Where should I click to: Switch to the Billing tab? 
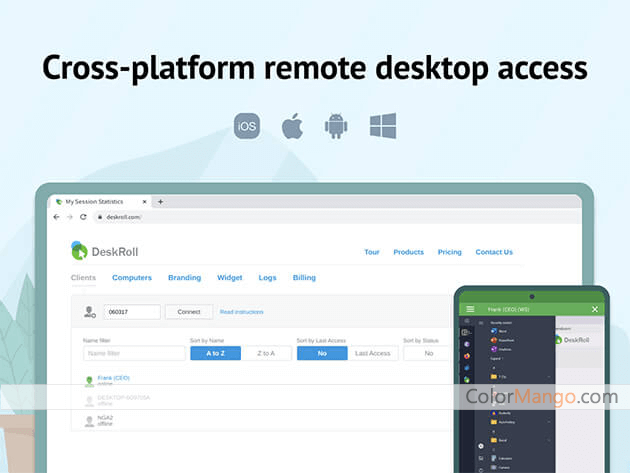click(304, 278)
